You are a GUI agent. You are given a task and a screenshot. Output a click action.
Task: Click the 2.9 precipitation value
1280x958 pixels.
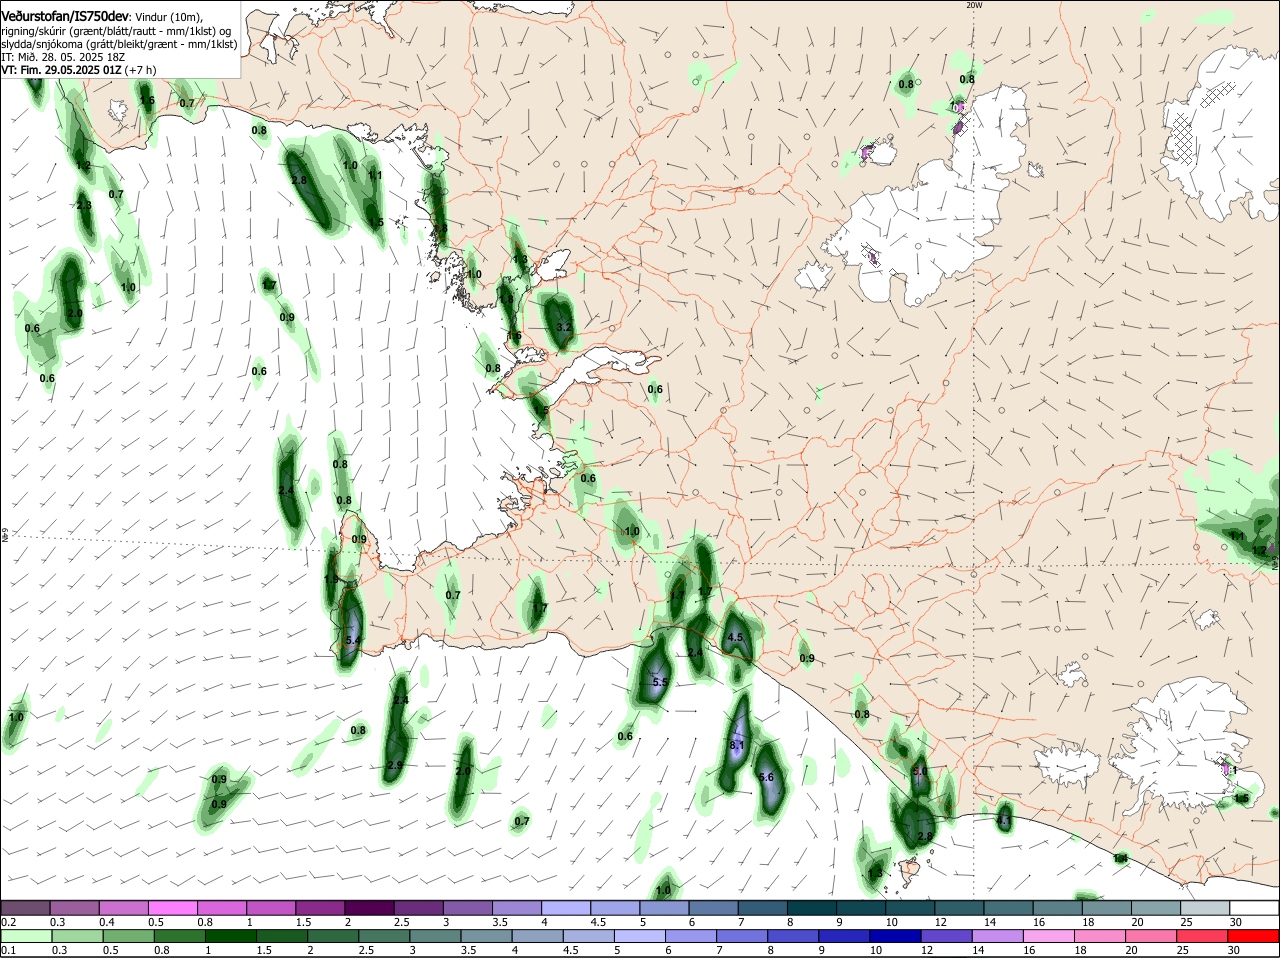(x=395, y=765)
